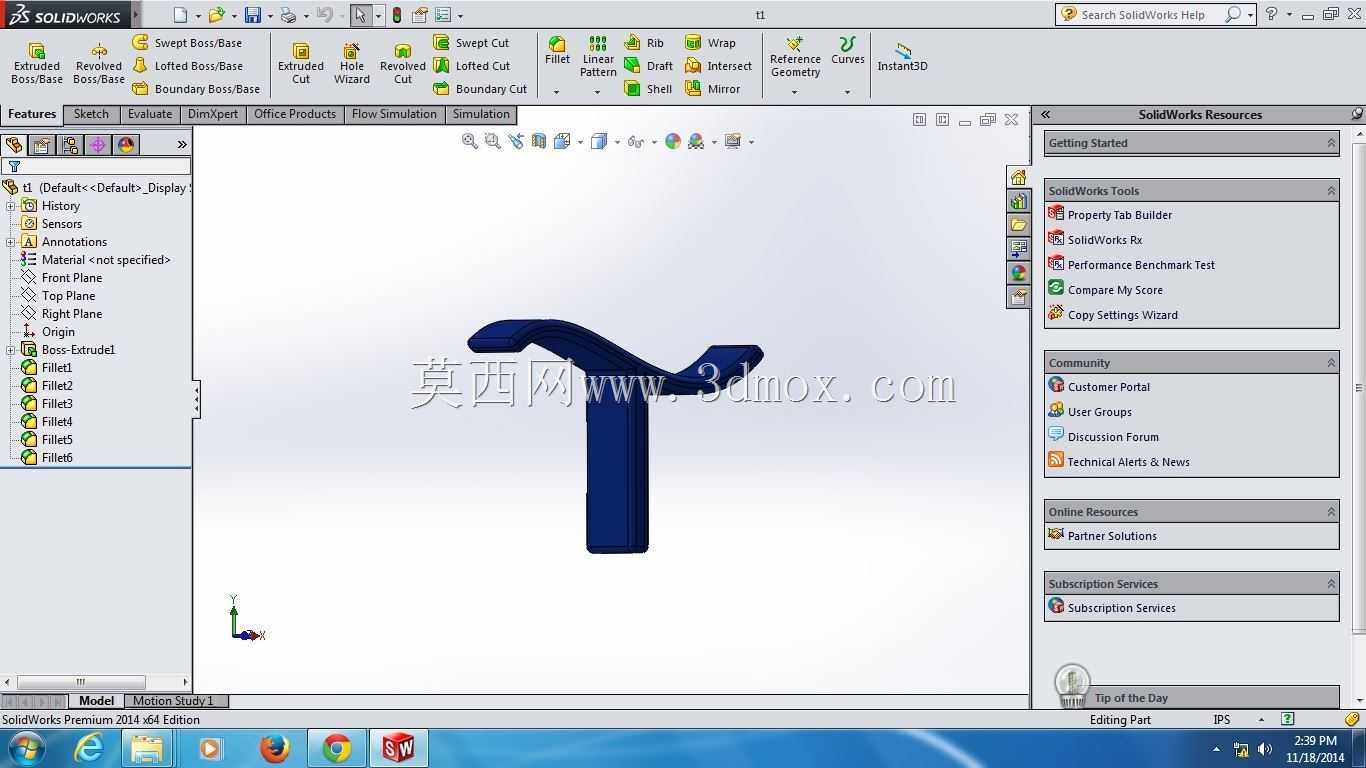
Task: Select Fillet3 in the feature tree
Action: 57,404
